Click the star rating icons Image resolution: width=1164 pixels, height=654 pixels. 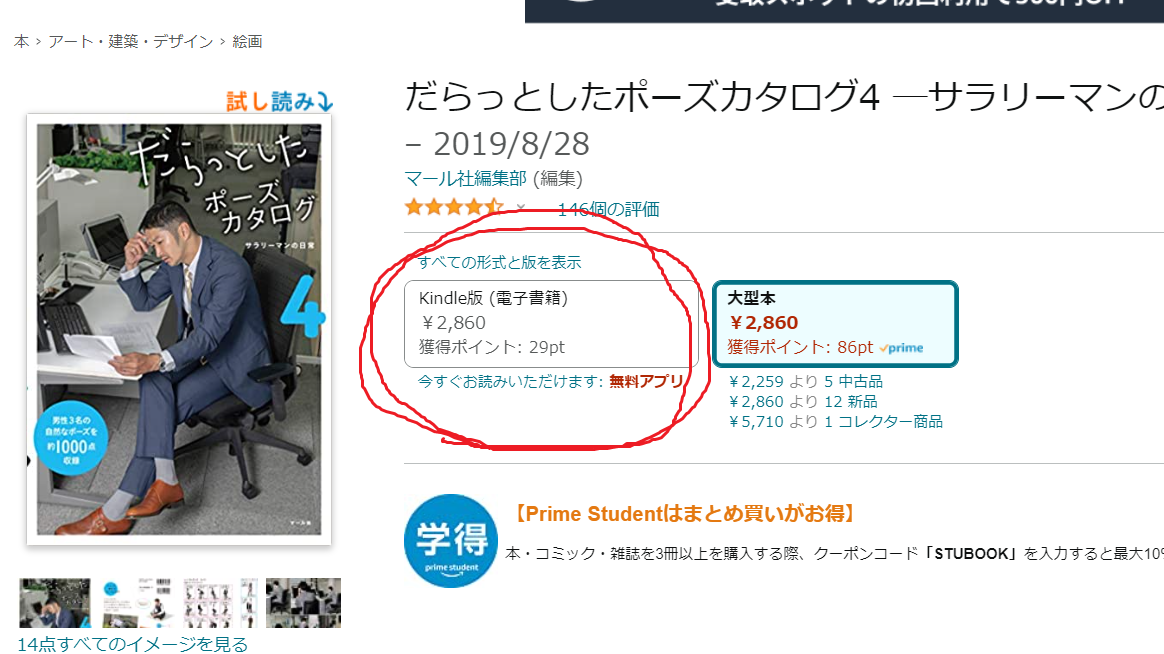[x=454, y=208]
